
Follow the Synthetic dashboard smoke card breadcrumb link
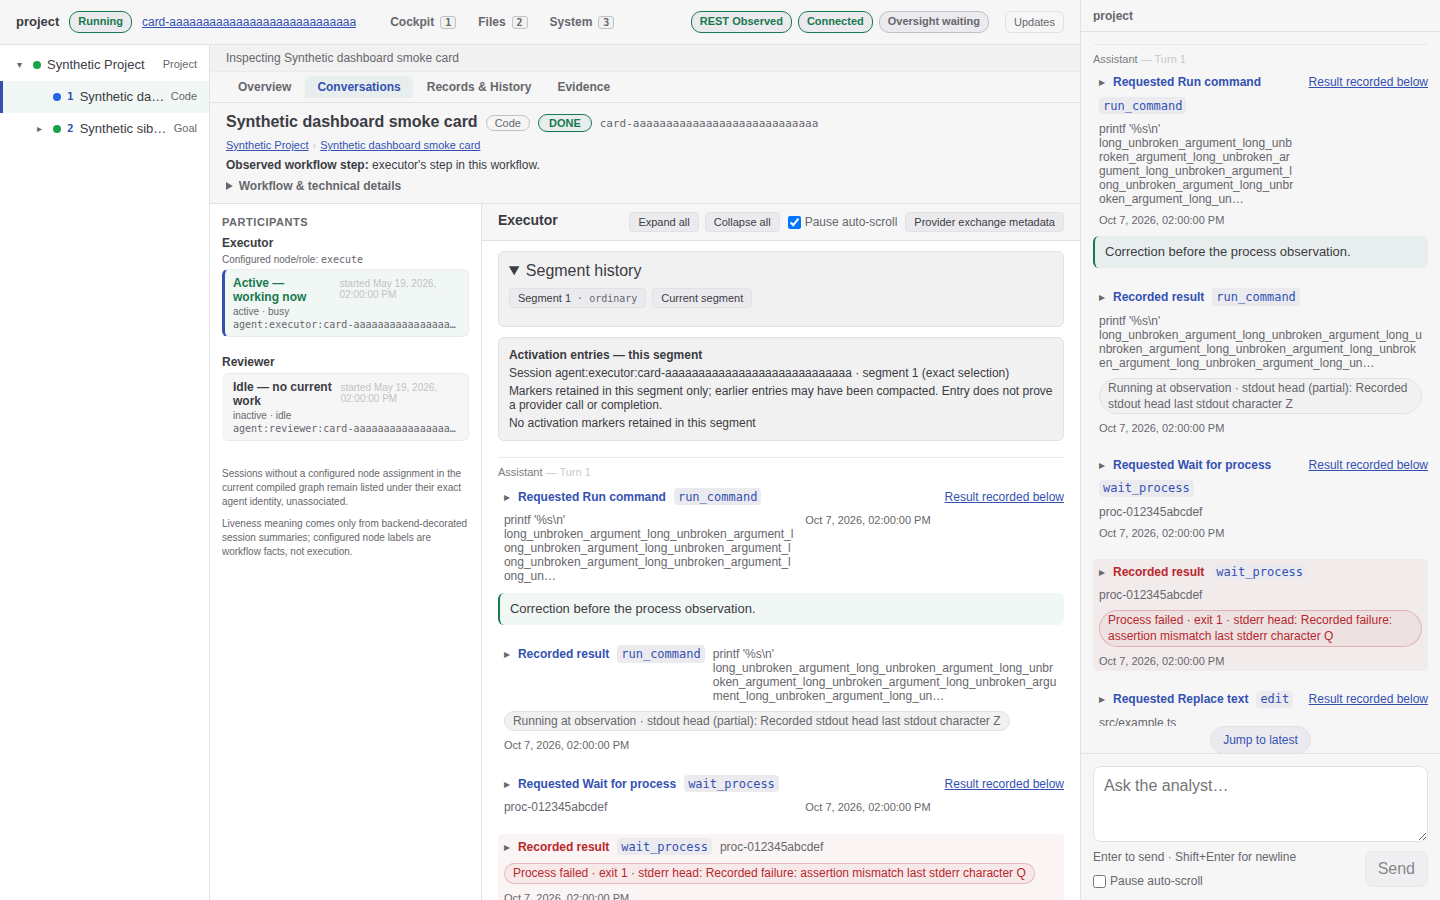[400, 146]
